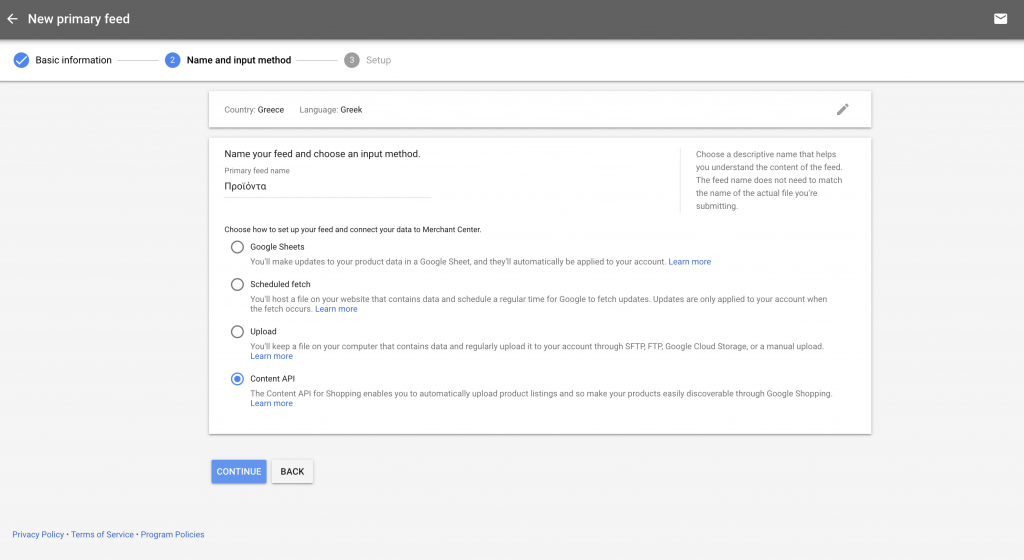
Task: Click the step 2 circle icon
Action: click(x=172, y=60)
